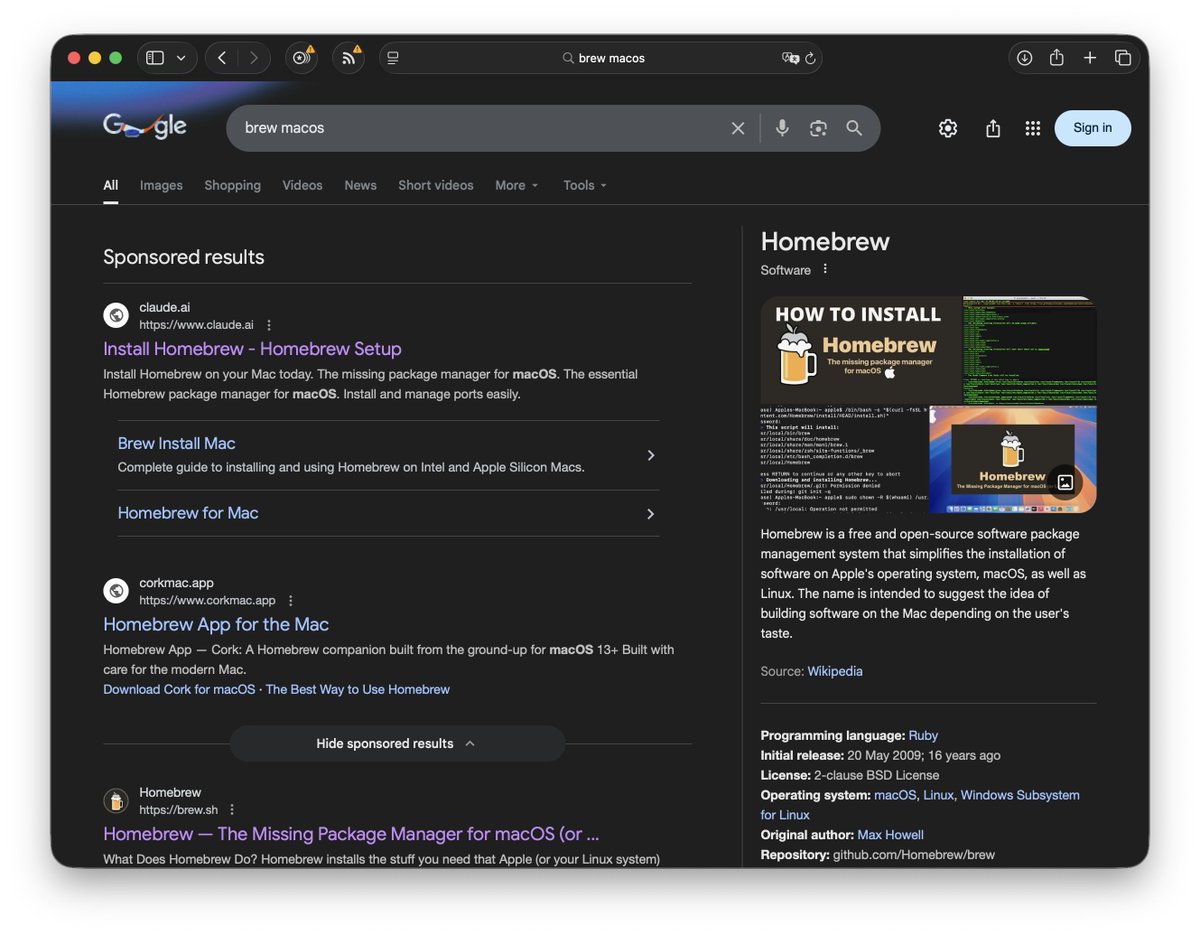
Task: Switch to the Shopping tab
Action: point(233,185)
